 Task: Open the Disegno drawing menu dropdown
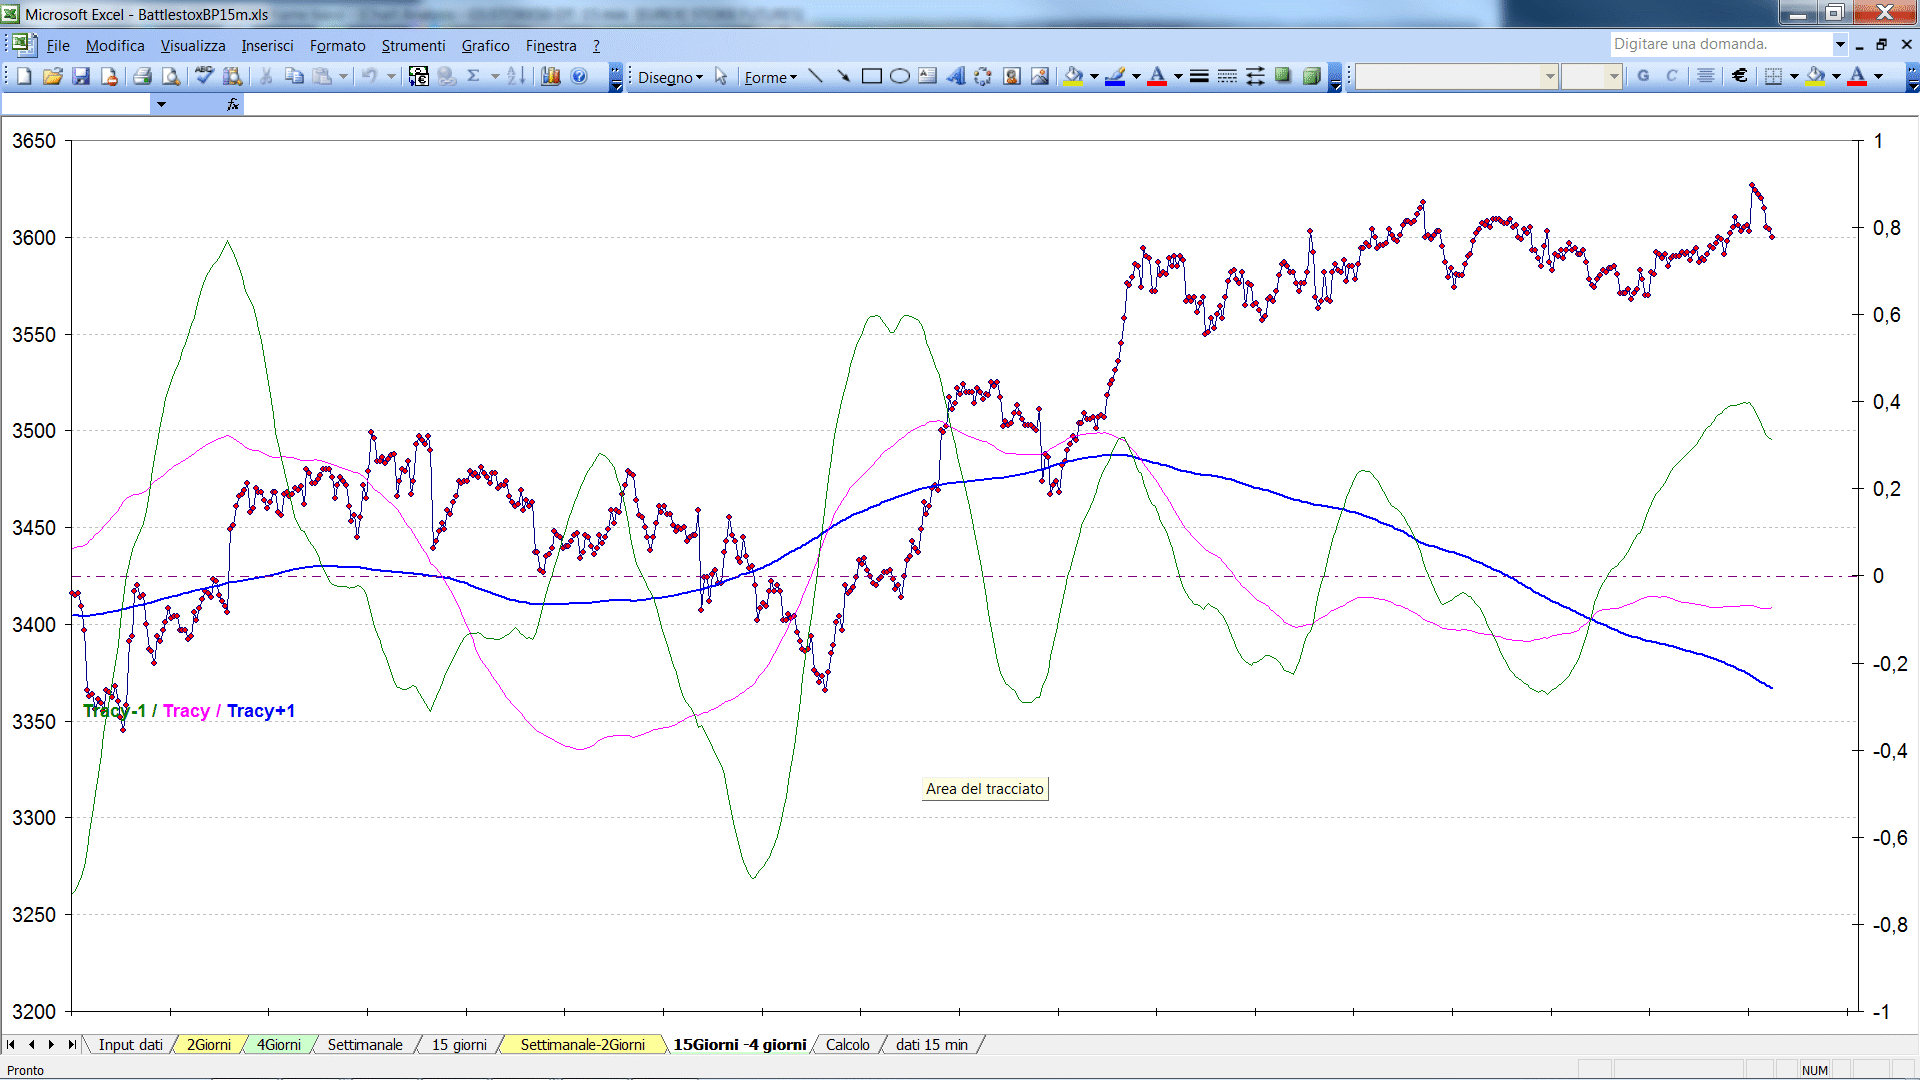[x=670, y=77]
